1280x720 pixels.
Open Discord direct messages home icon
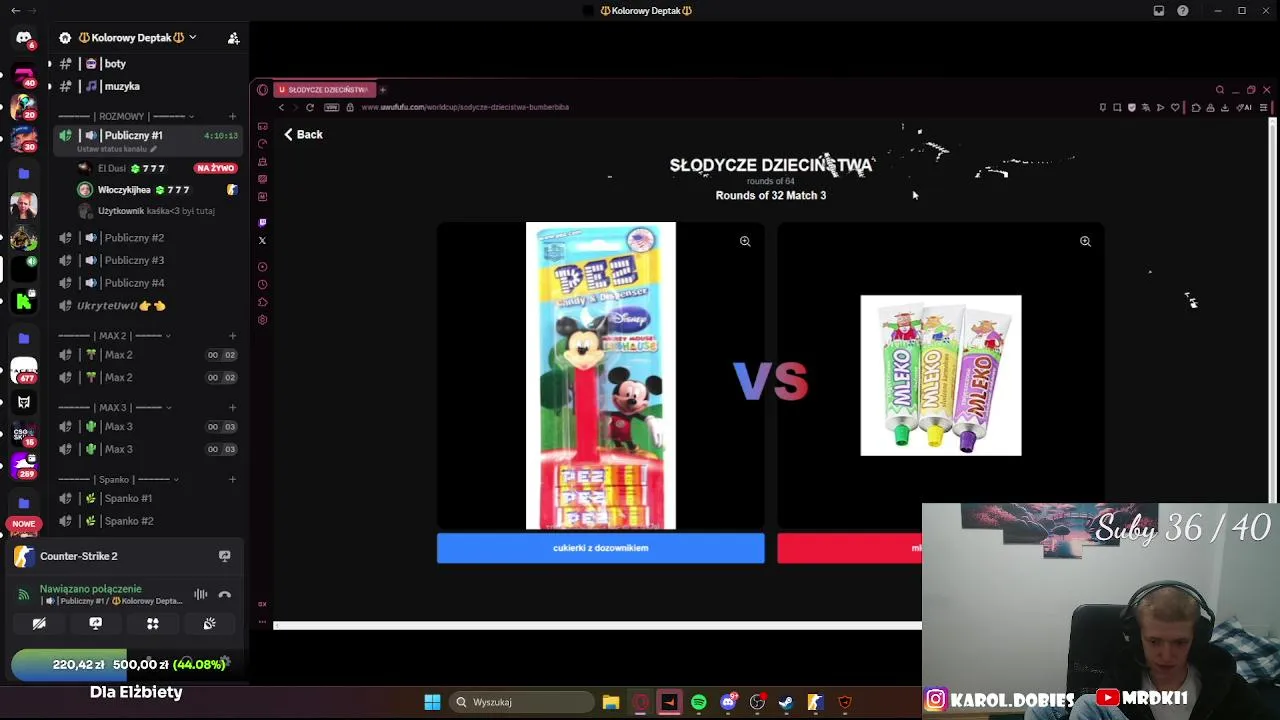coord(24,38)
